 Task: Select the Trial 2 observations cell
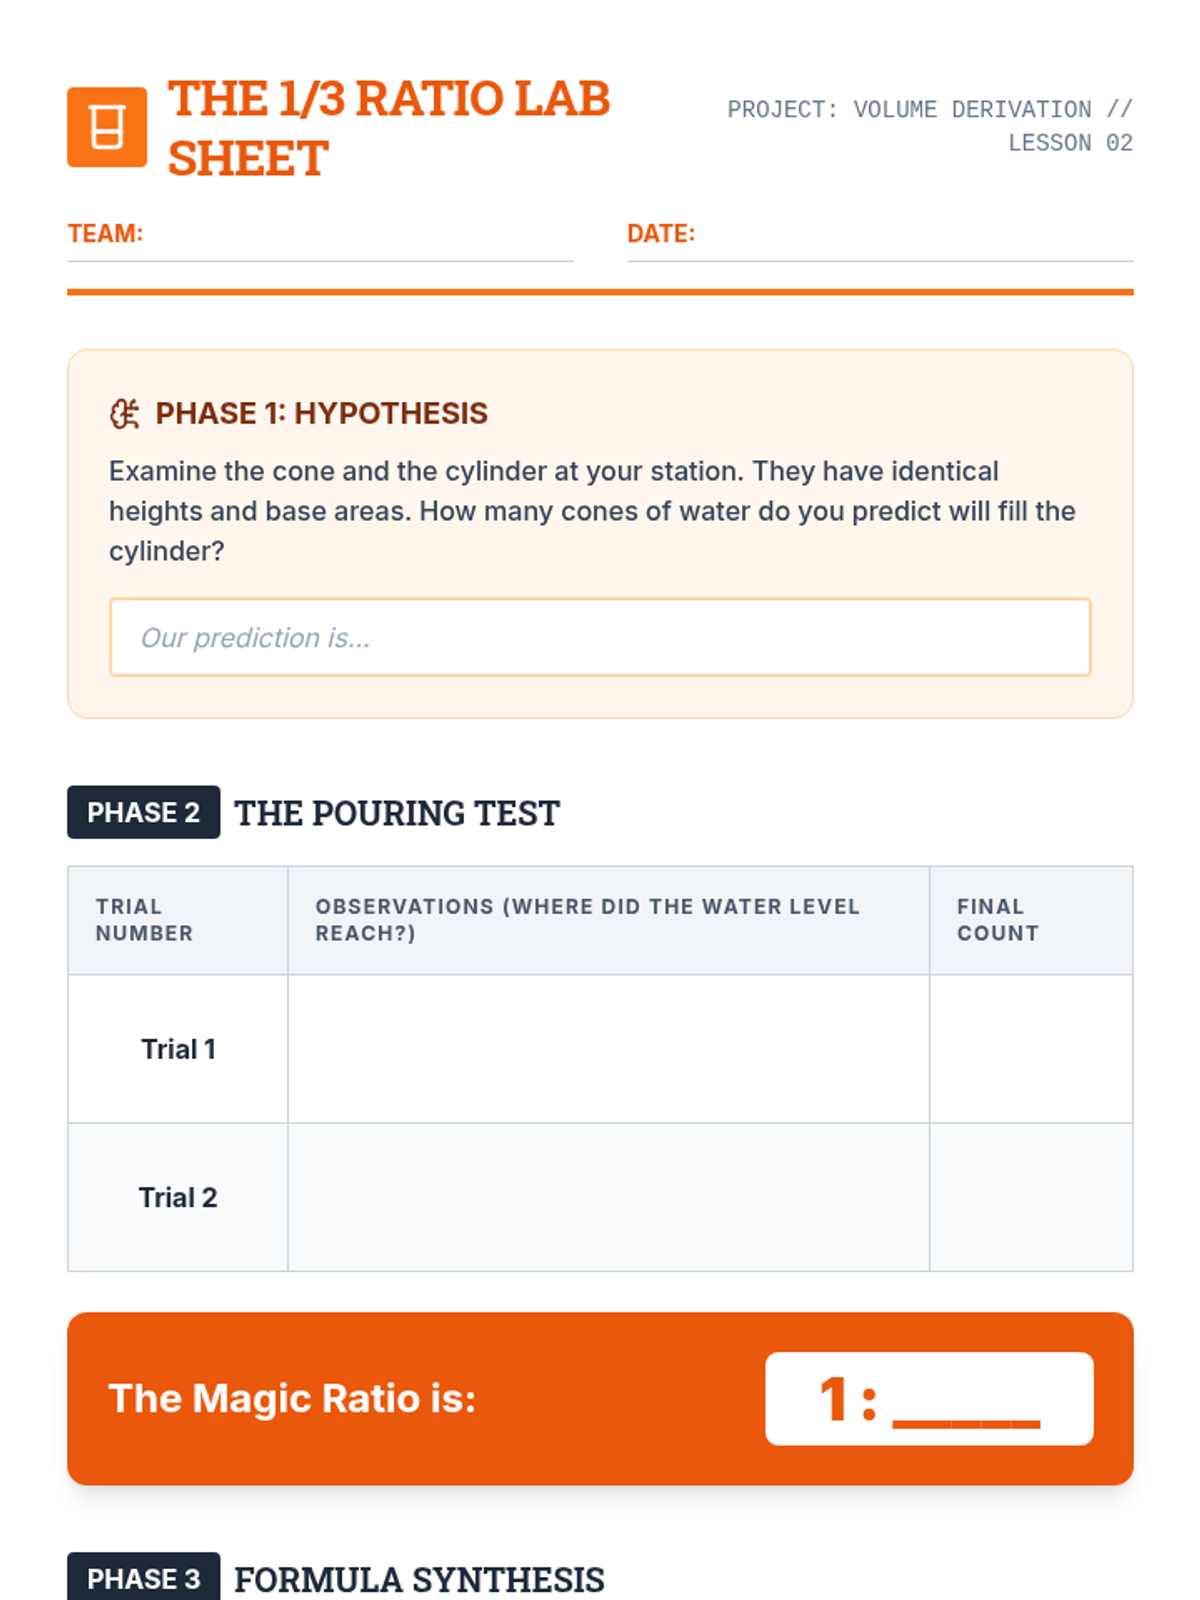coord(608,1197)
